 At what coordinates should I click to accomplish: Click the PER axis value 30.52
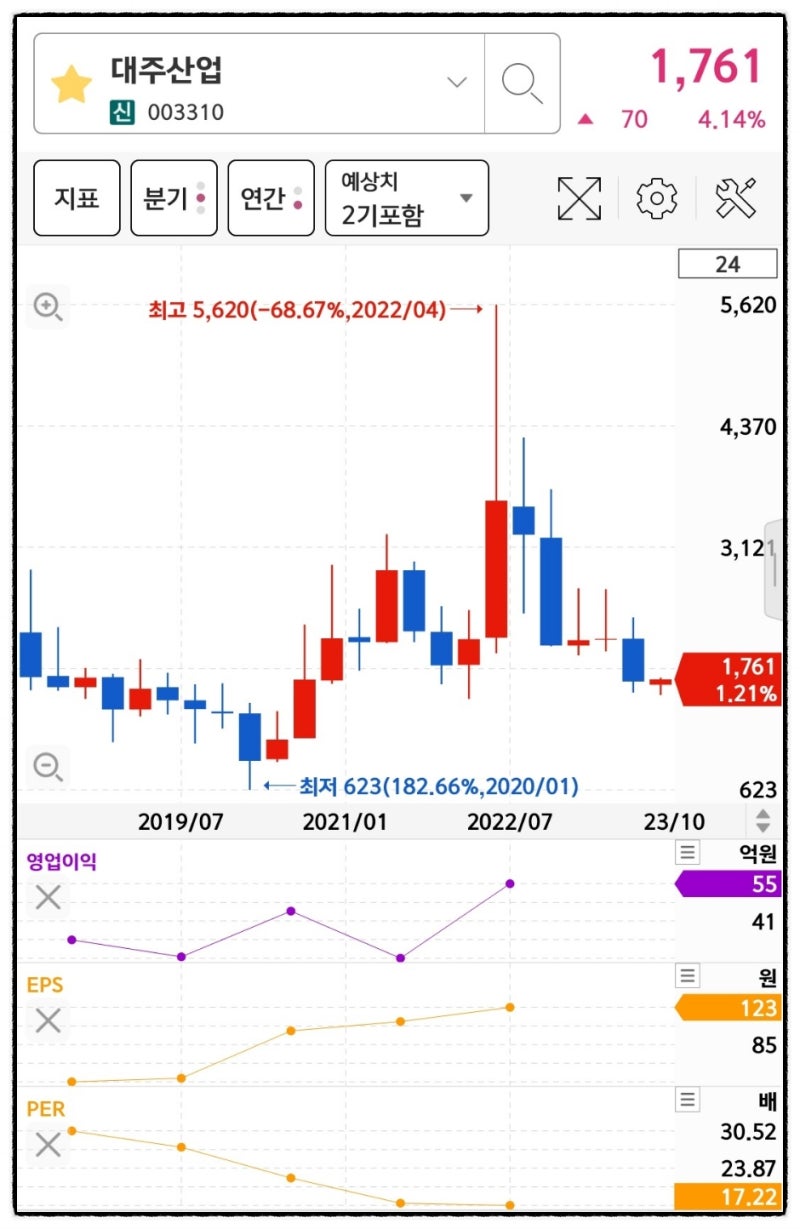click(748, 1132)
